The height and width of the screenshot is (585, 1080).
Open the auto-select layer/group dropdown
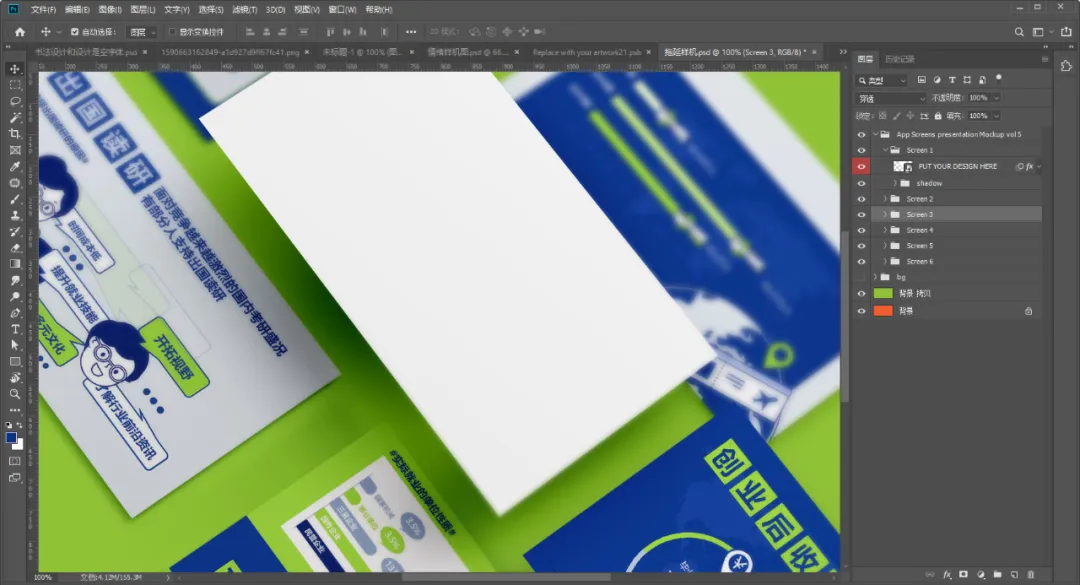click(143, 32)
